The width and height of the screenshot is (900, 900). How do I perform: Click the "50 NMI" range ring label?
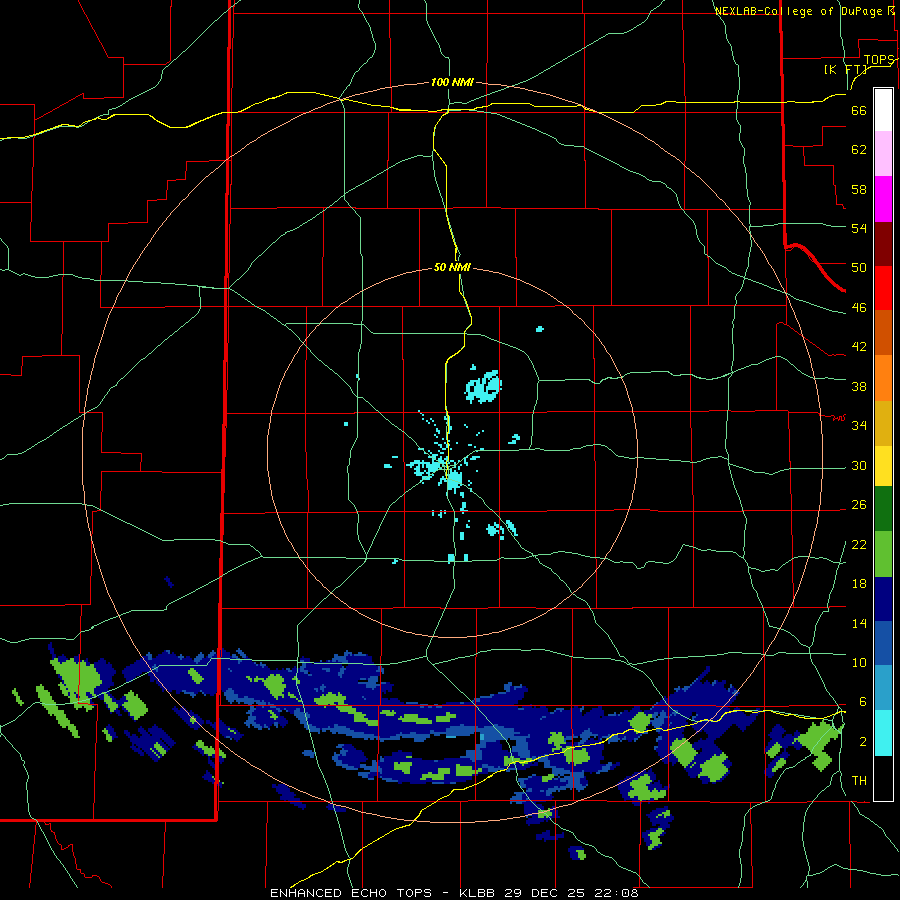click(x=452, y=267)
